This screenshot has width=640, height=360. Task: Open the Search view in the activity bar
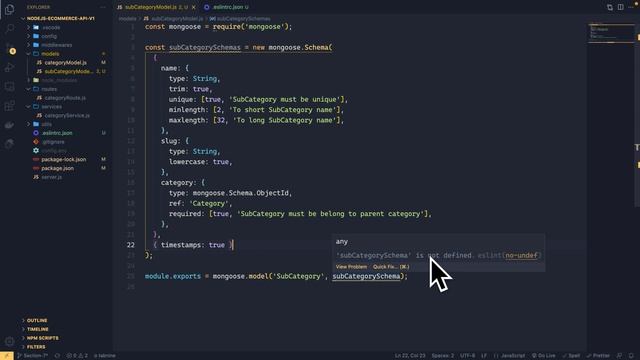10,29
